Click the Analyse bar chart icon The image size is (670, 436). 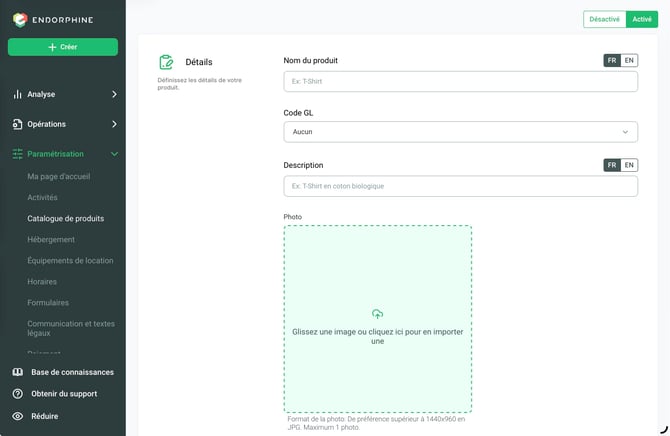[17, 94]
